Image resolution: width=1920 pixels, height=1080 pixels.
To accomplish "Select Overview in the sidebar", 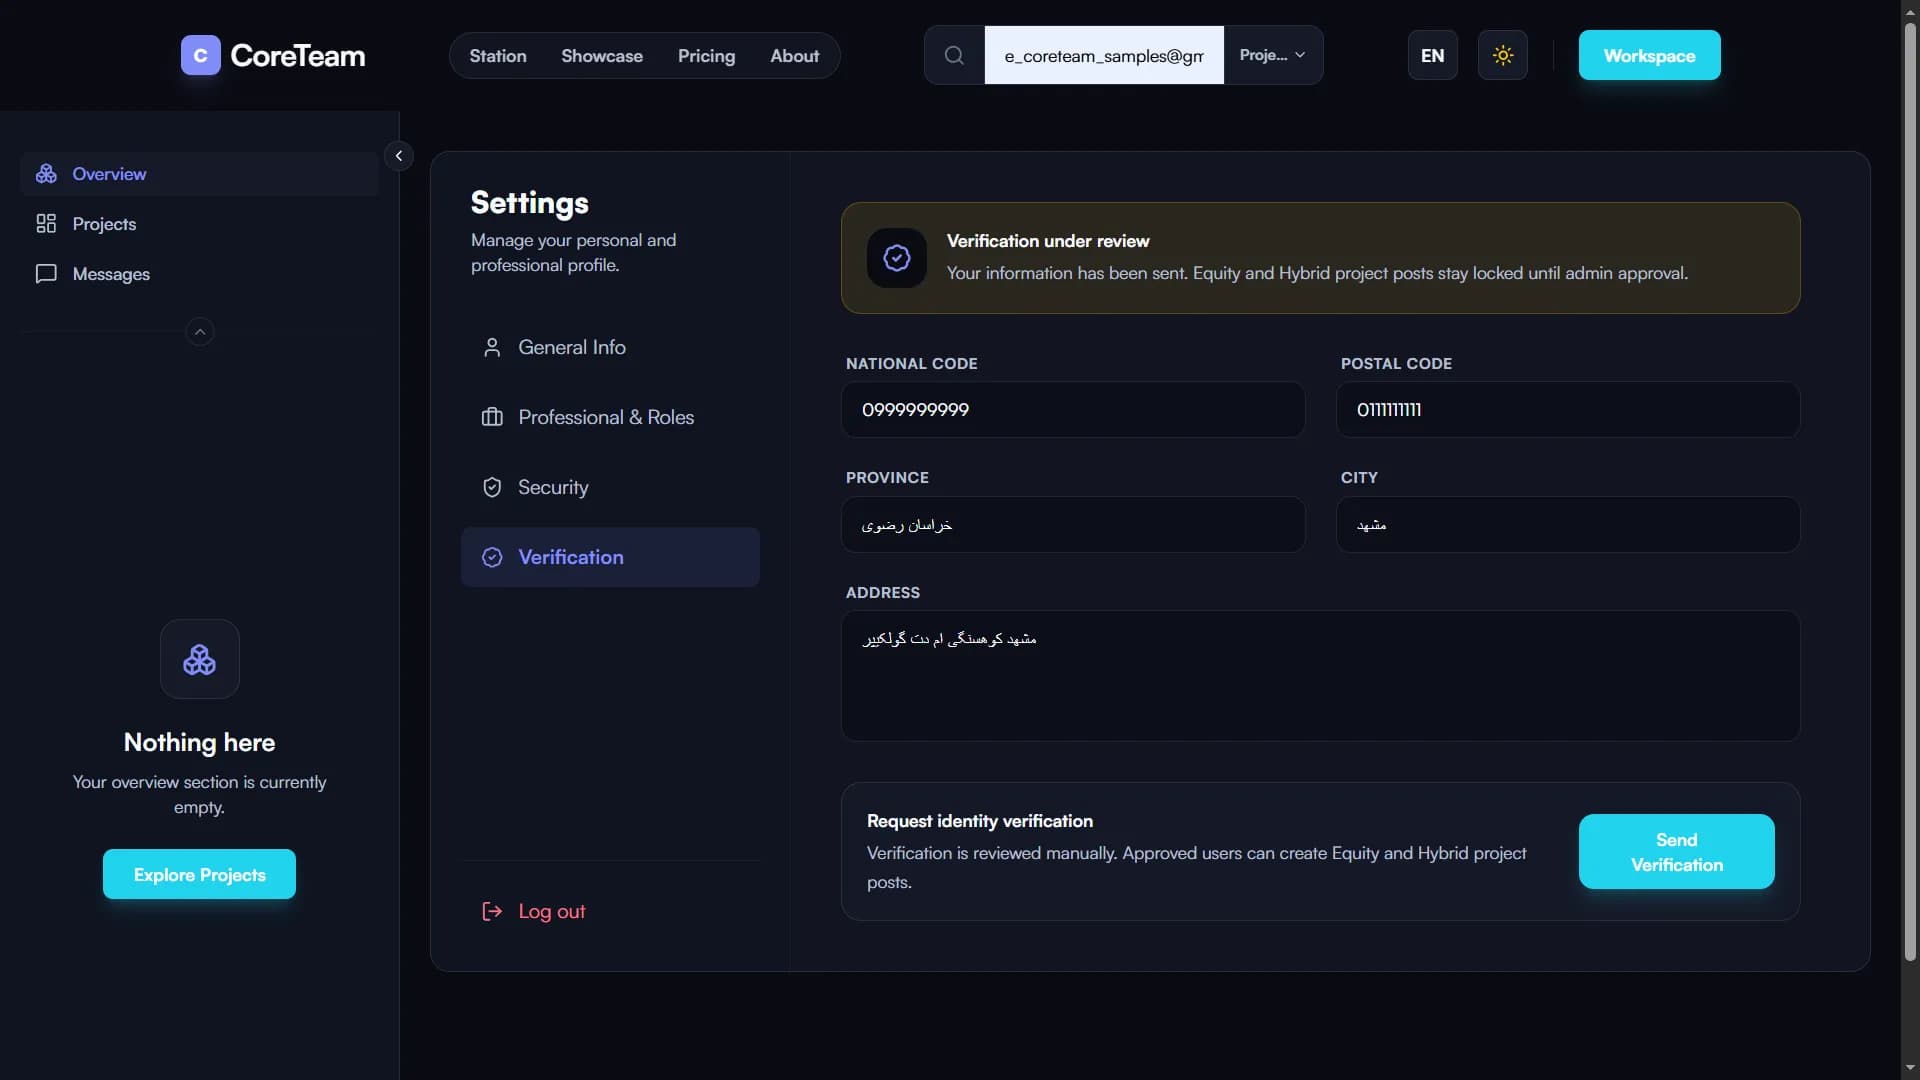I will tap(200, 174).
